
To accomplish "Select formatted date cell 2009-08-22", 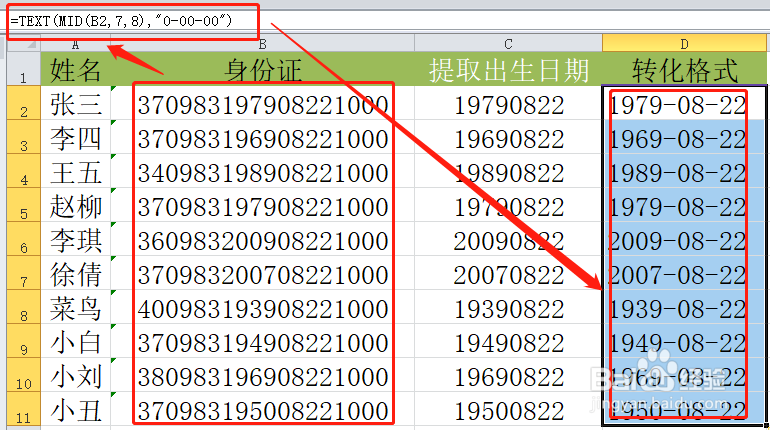I will [x=684, y=239].
